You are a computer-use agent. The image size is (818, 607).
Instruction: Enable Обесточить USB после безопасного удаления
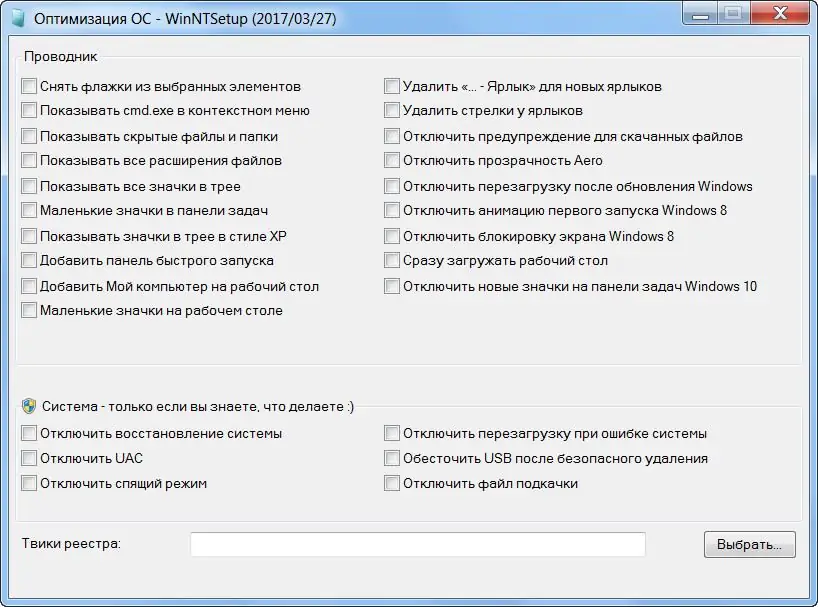coord(392,458)
